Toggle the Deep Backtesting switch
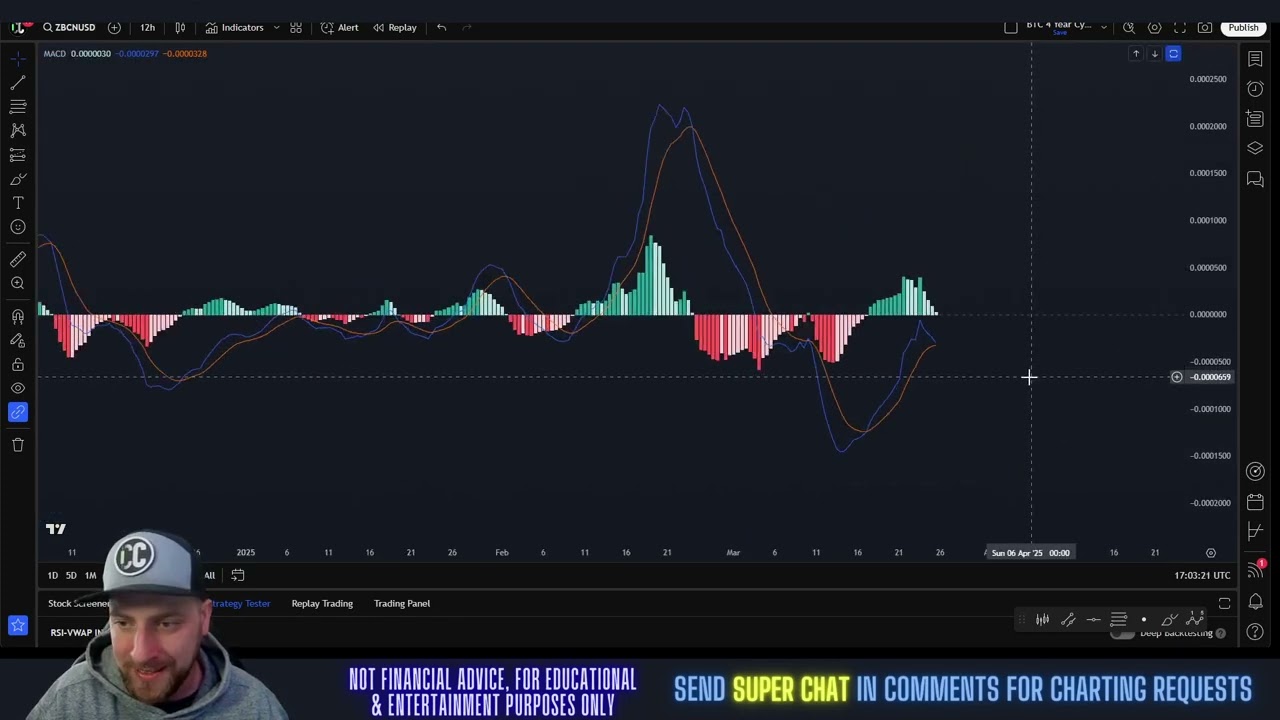The height and width of the screenshot is (720, 1280). (x=1123, y=633)
